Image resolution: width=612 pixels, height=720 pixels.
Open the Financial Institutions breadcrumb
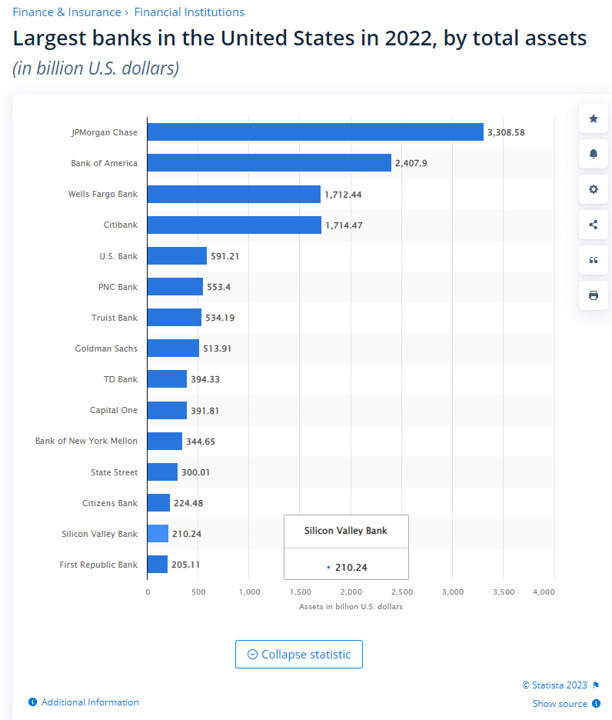(x=189, y=12)
